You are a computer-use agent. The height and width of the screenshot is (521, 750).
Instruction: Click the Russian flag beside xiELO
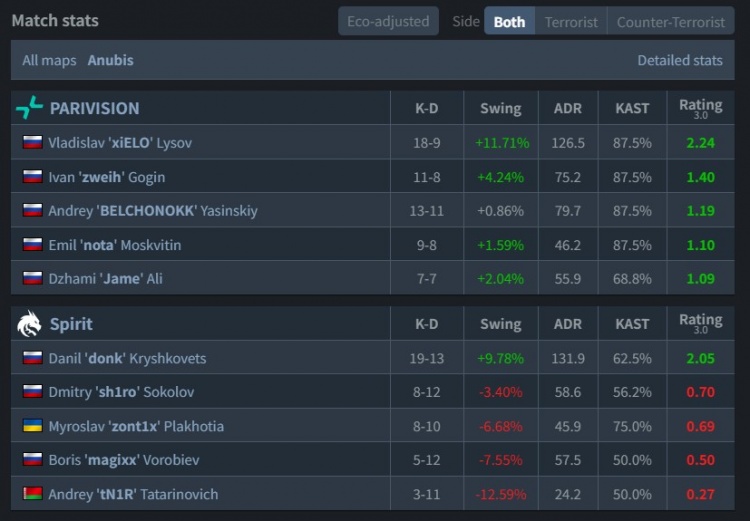point(32,143)
